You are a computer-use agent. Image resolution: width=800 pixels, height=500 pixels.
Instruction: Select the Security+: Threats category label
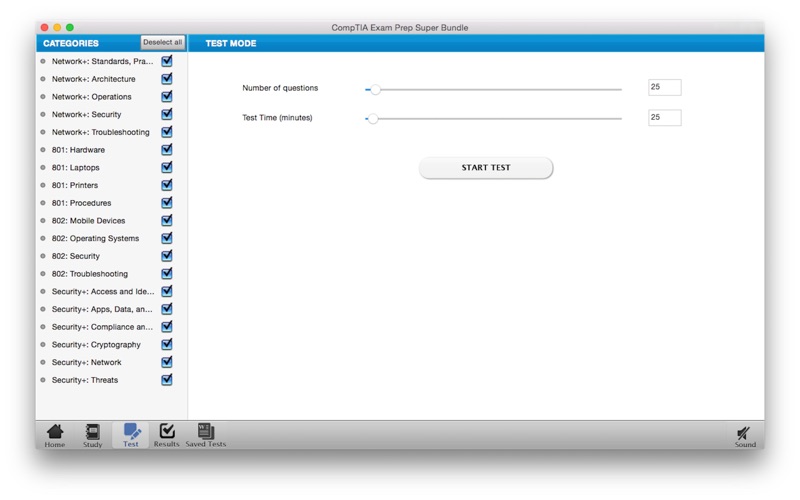(x=85, y=380)
